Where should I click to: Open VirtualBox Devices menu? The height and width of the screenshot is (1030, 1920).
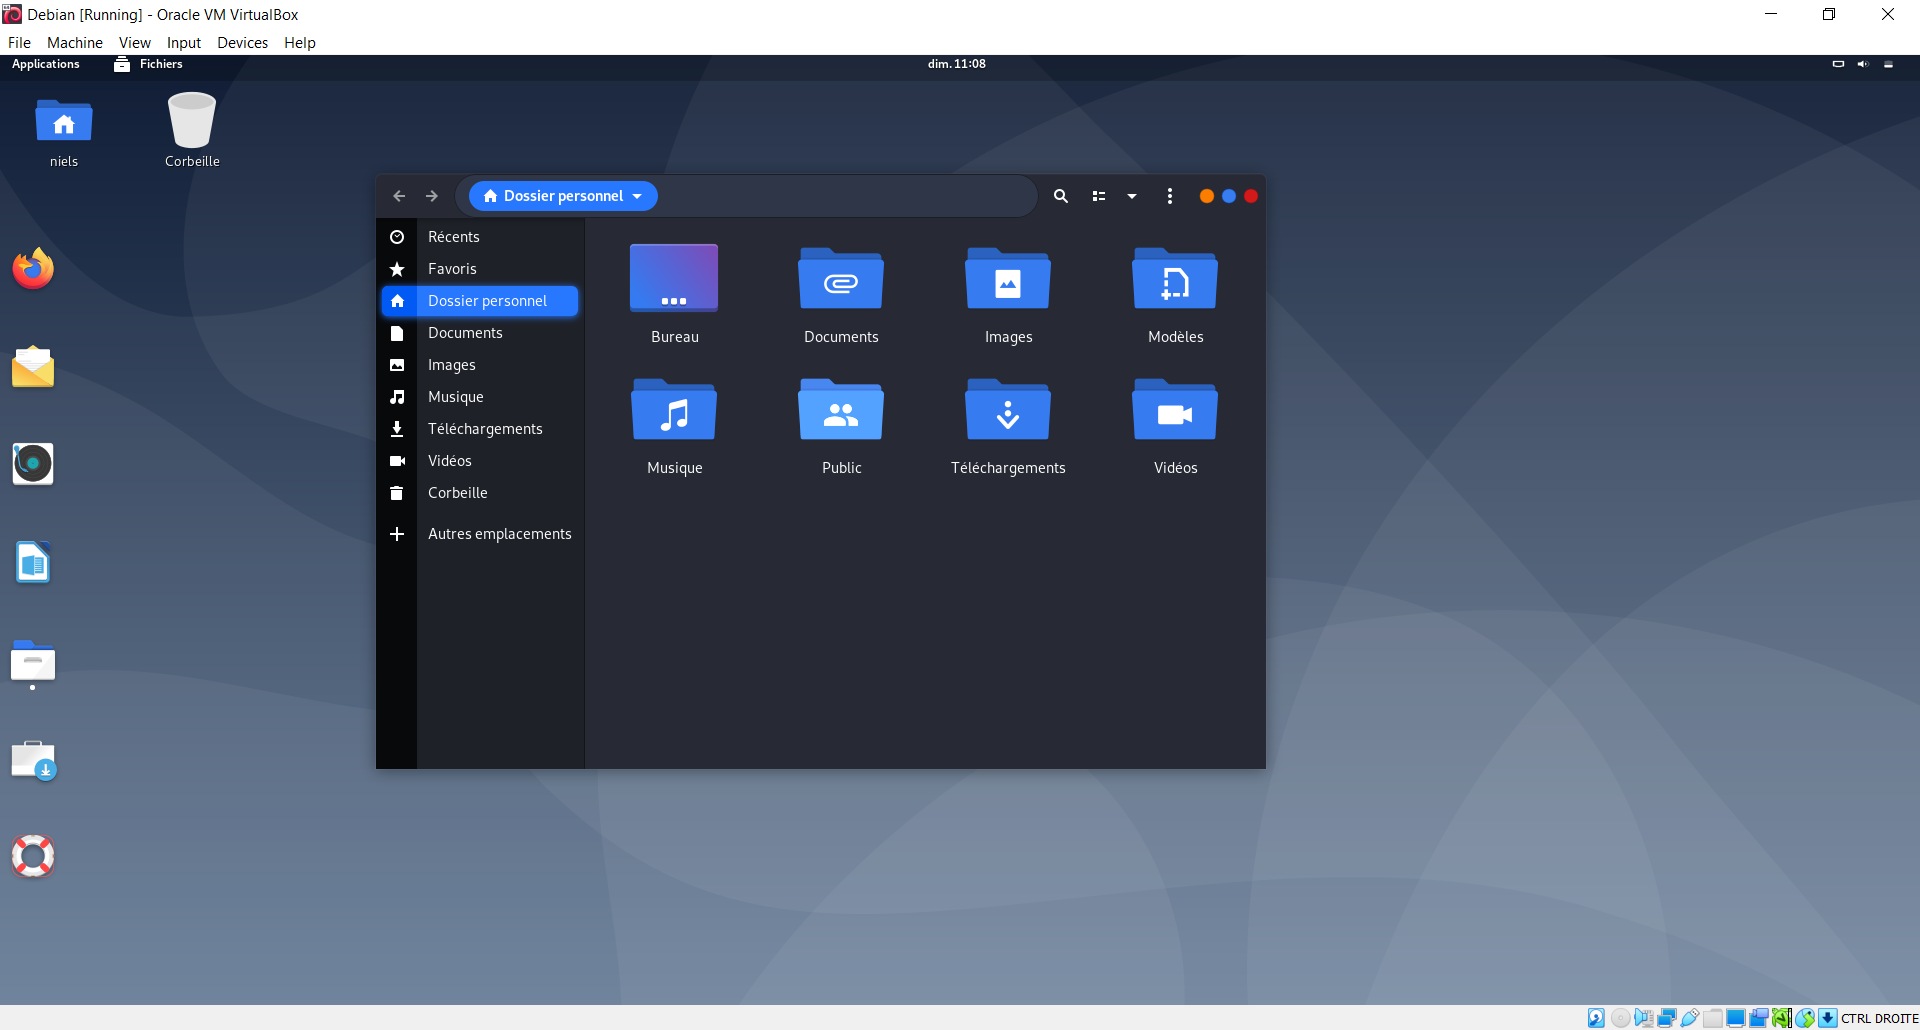point(242,43)
